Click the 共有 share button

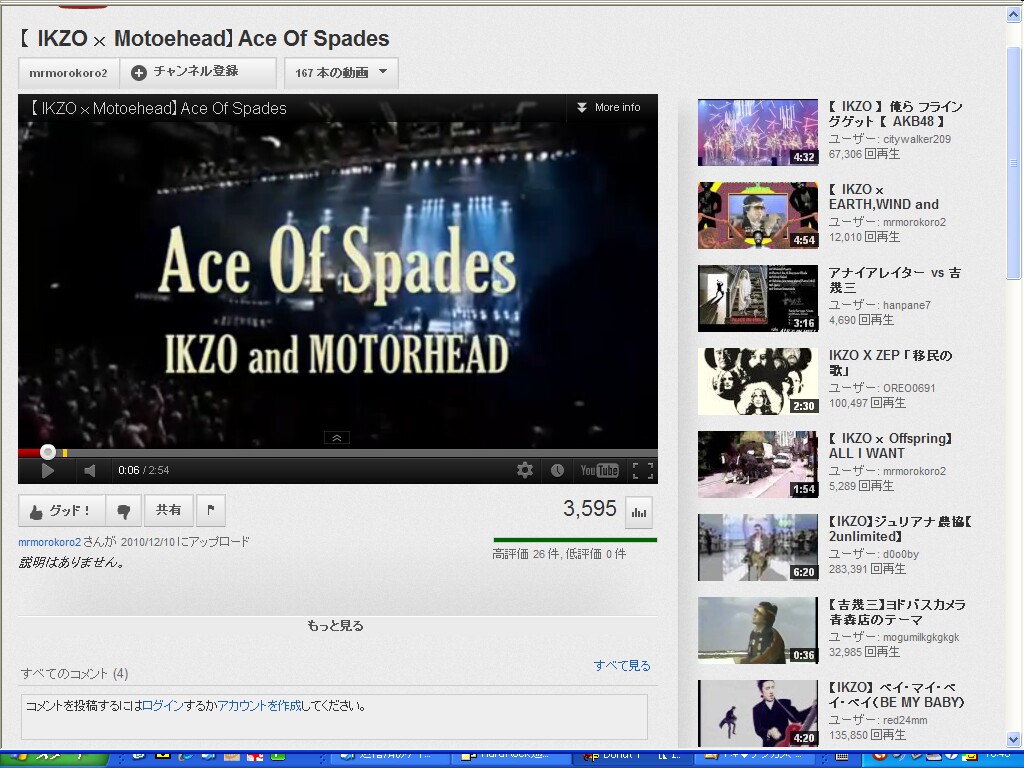(168, 511)
